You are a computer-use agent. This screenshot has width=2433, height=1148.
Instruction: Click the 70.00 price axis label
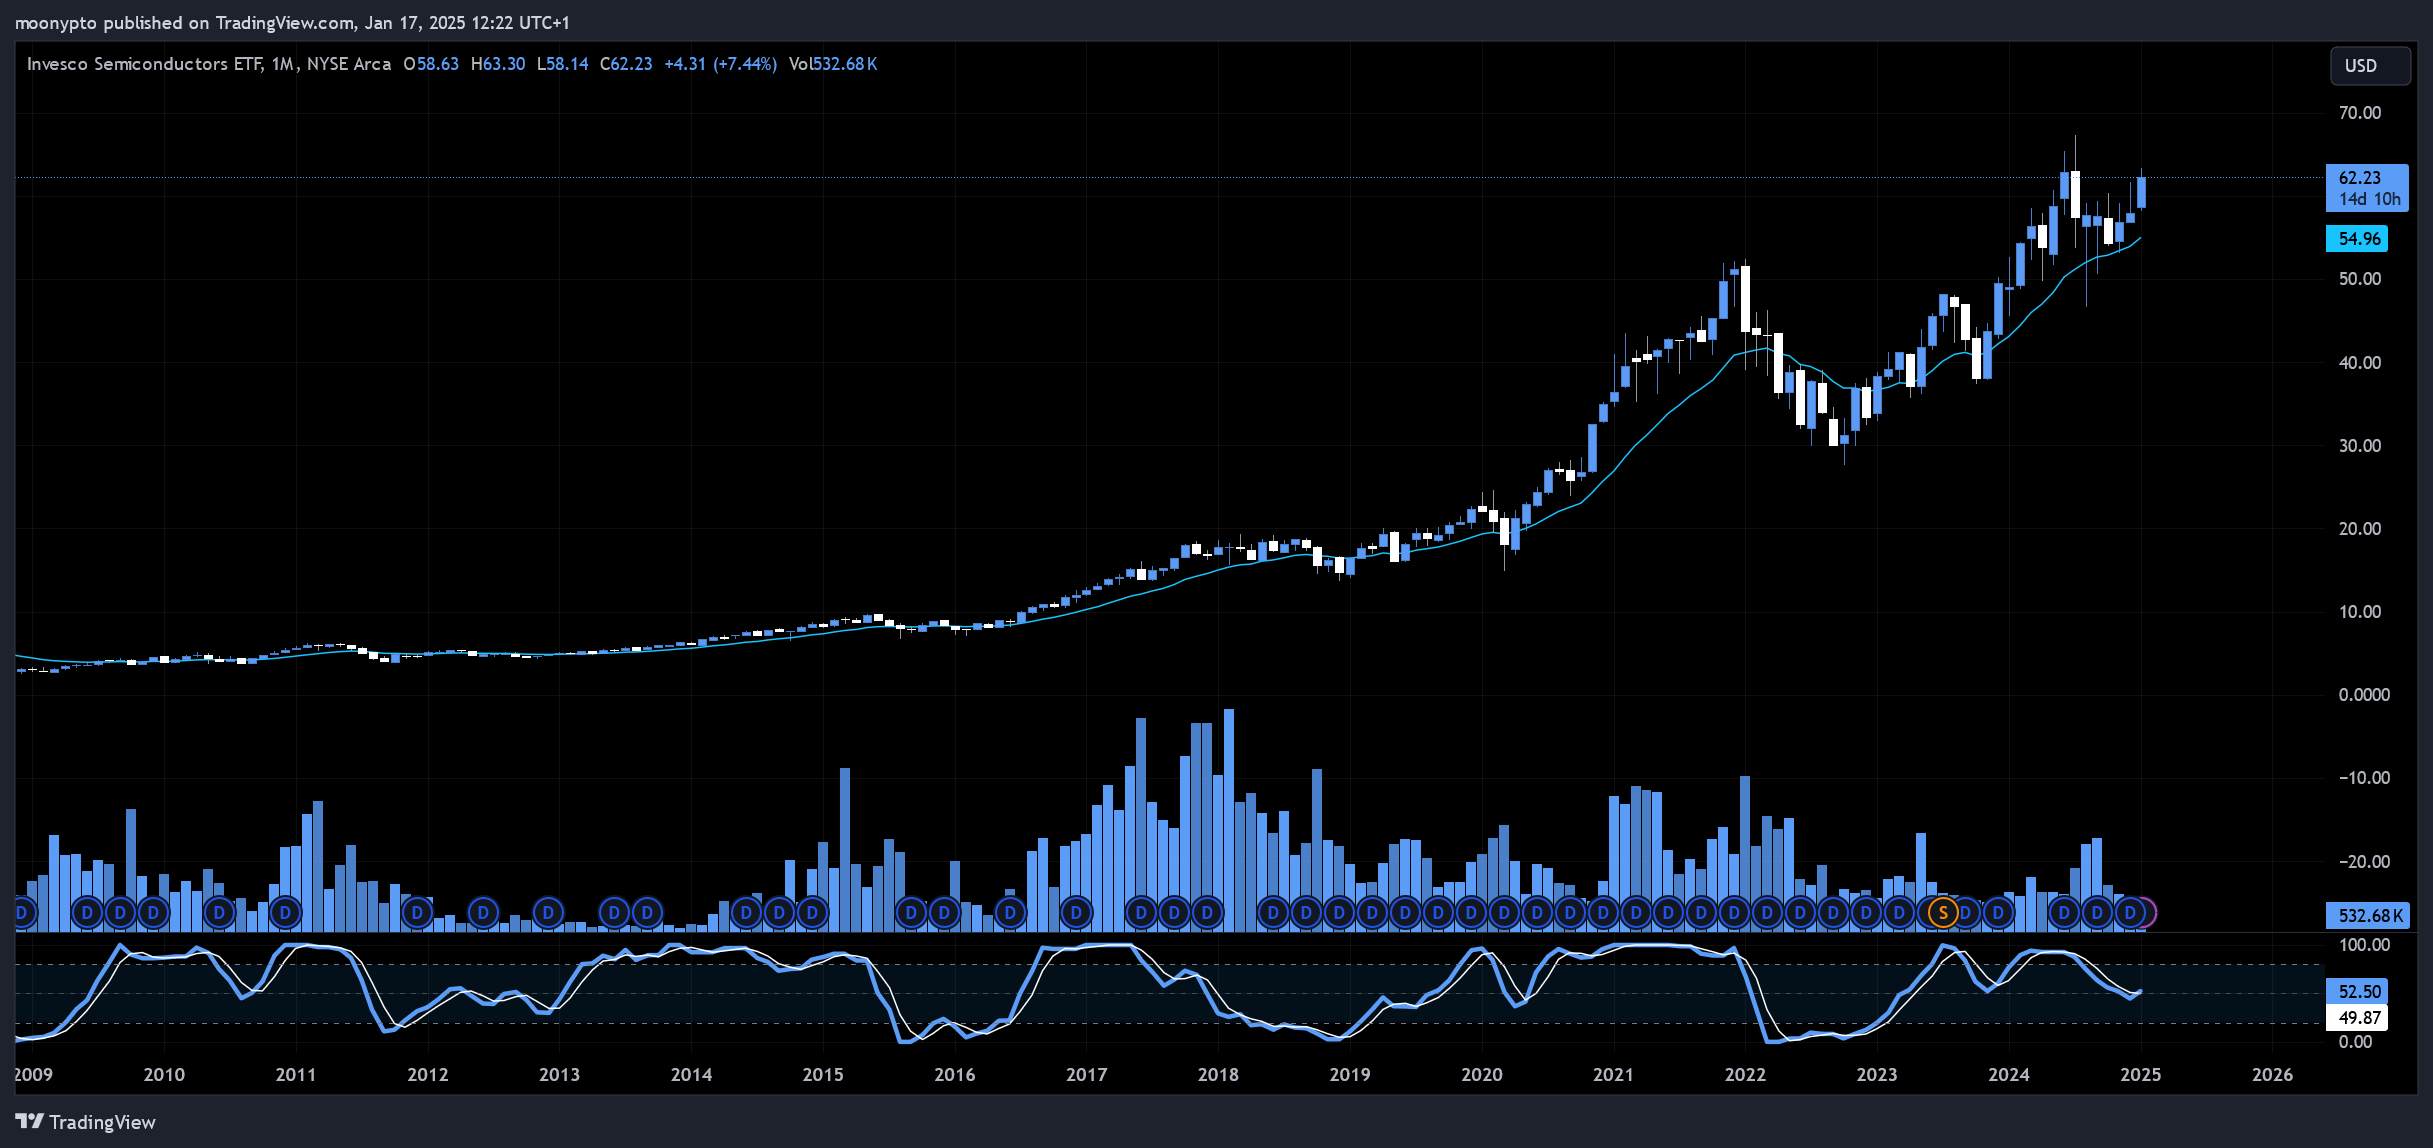(x=2360, y=113)
